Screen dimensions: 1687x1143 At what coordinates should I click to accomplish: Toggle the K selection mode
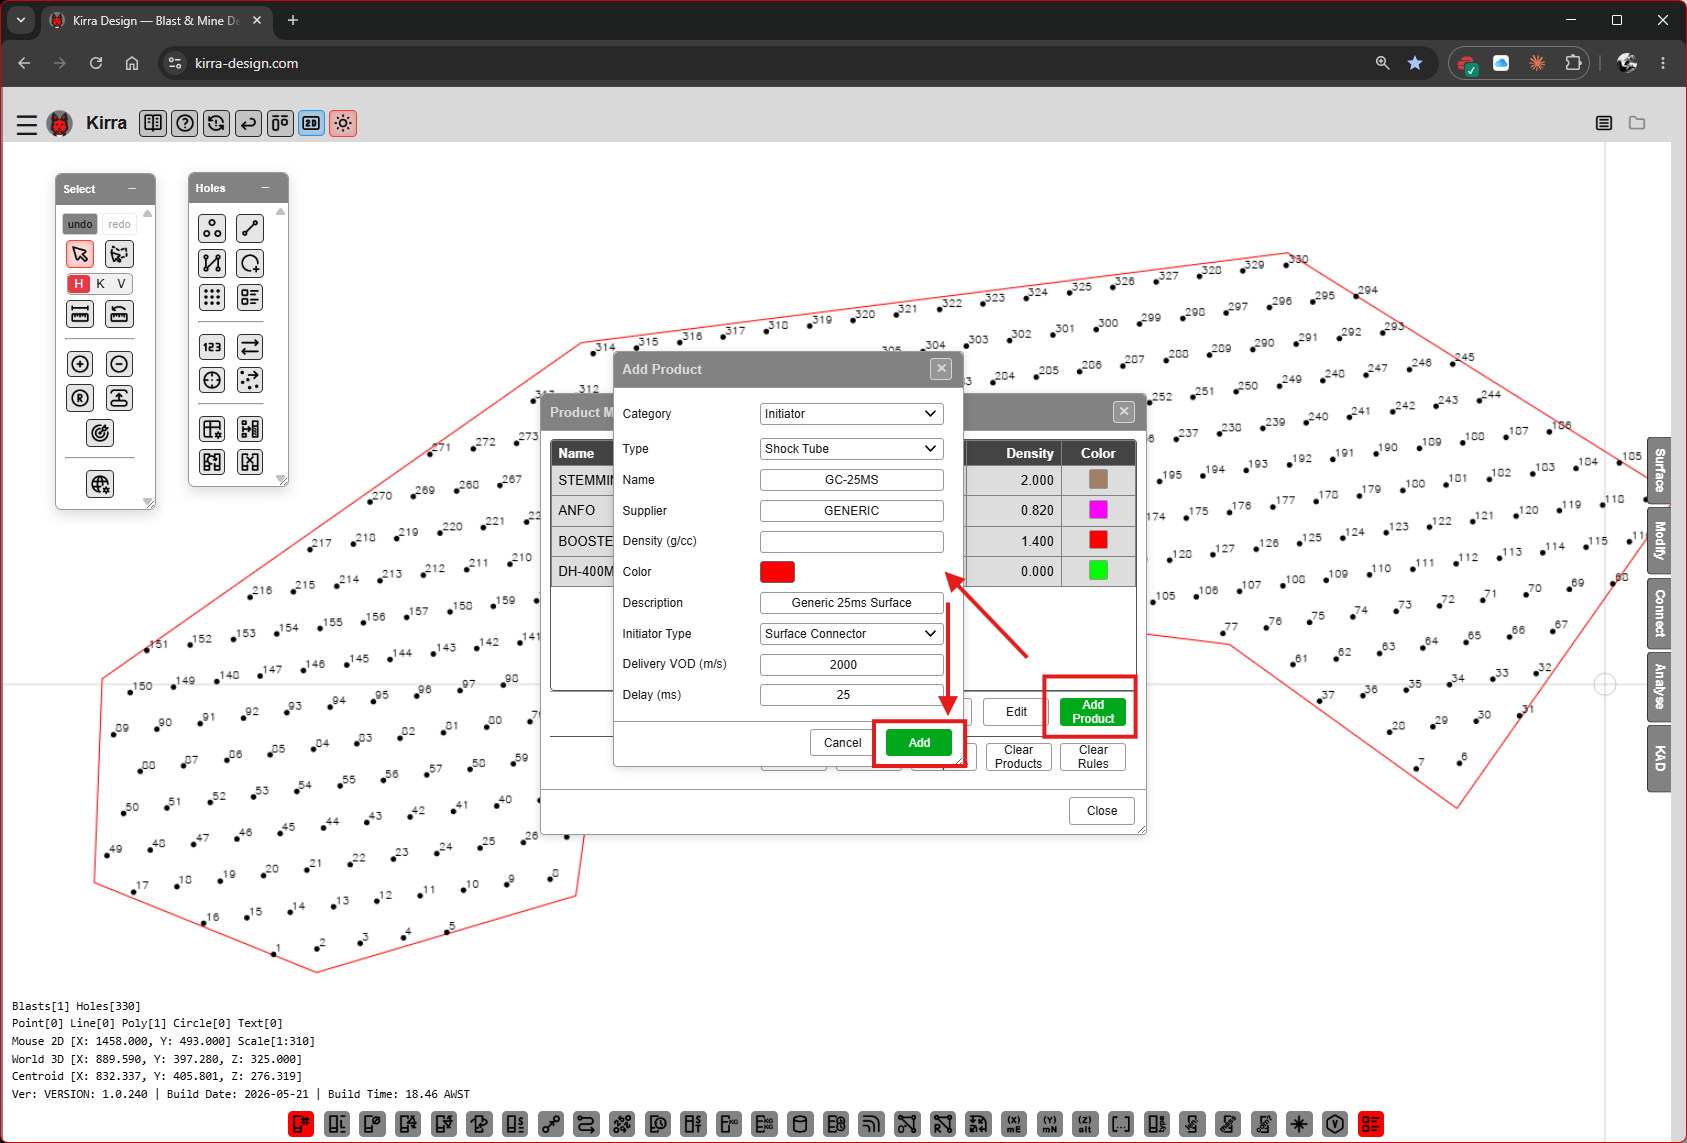[x=100, y=284]
